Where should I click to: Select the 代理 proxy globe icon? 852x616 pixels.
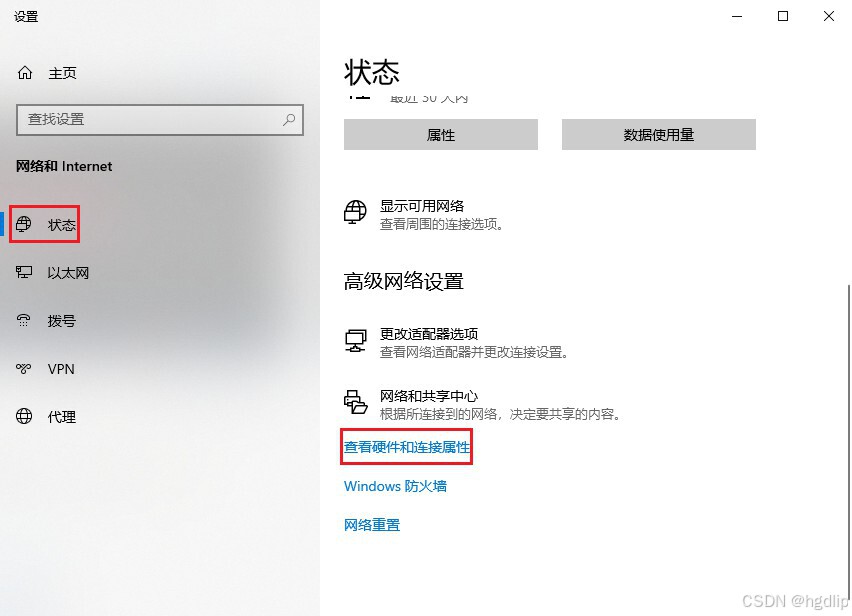pyautogui.click(x=24, y=416)
